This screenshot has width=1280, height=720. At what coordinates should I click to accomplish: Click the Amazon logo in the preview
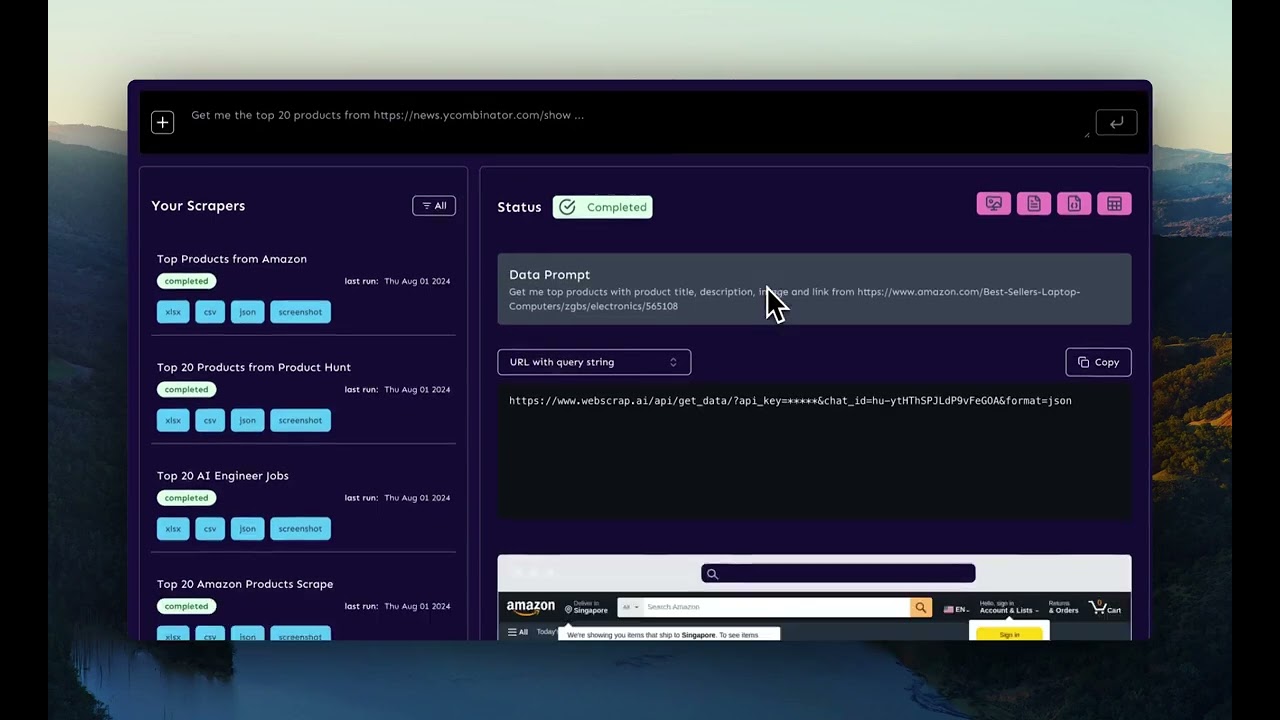coord(530,607)
